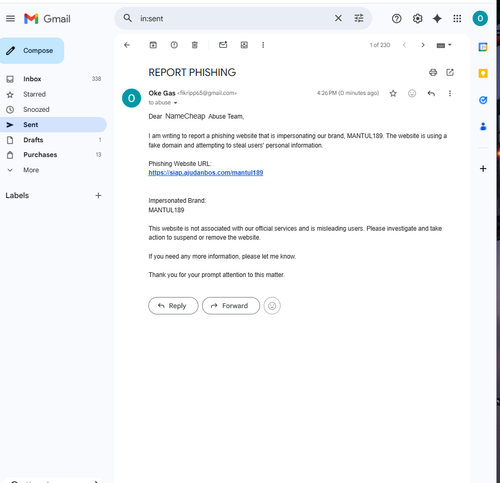The image size is (500, 483).
Task: Click the Labels heading
Action: pos(17,195)
